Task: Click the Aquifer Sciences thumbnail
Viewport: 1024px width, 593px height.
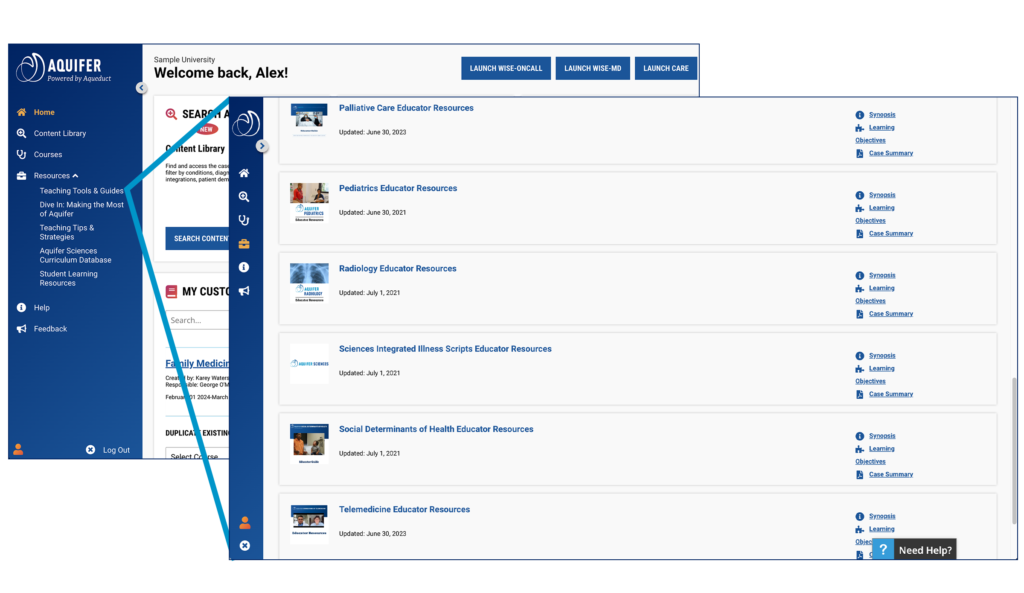Action: pos(309,363)
